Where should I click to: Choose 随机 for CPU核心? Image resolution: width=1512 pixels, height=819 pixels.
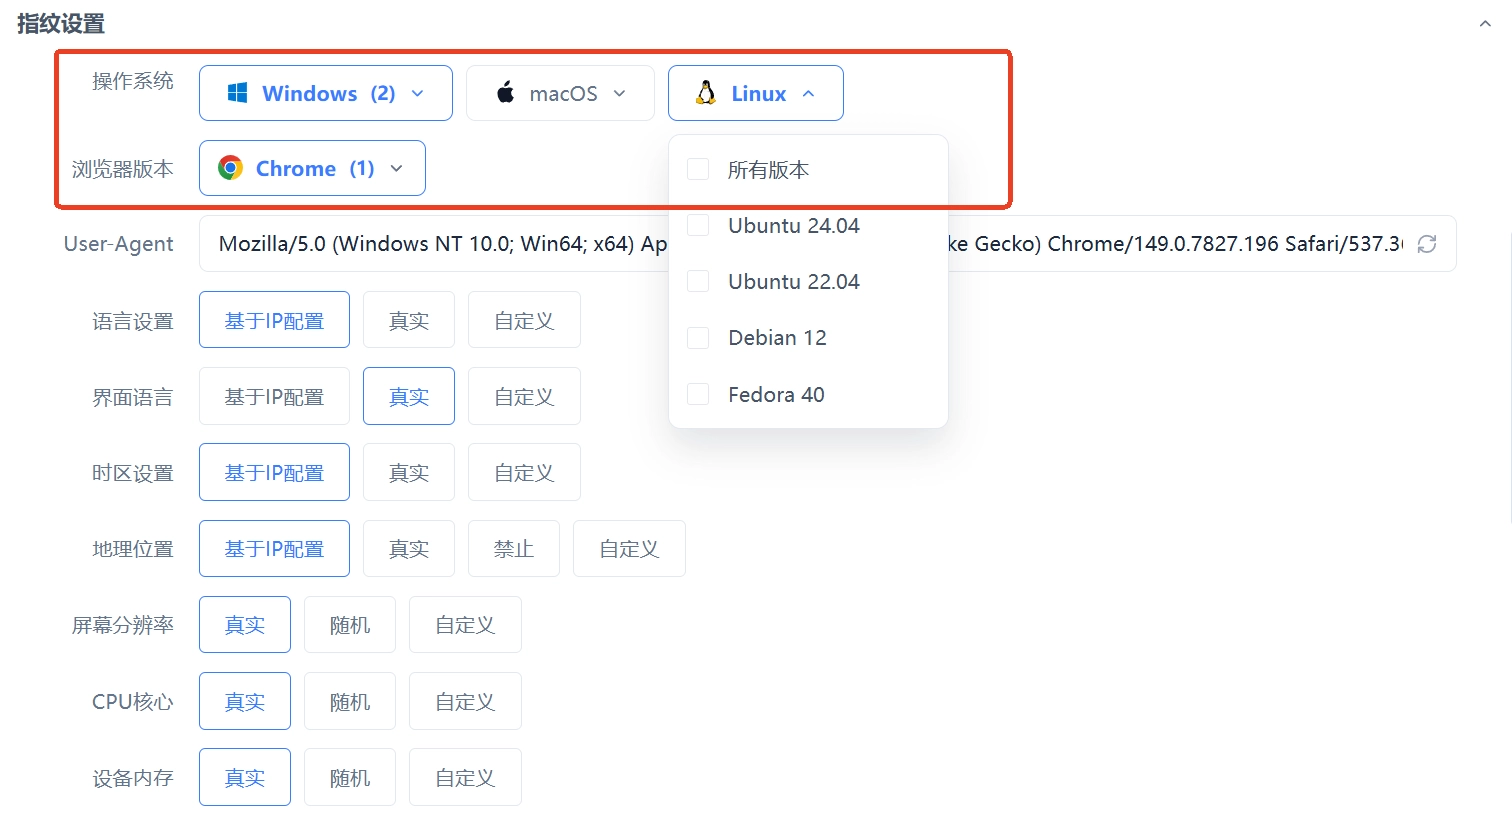pyautogui.click(x=350, y=701)
